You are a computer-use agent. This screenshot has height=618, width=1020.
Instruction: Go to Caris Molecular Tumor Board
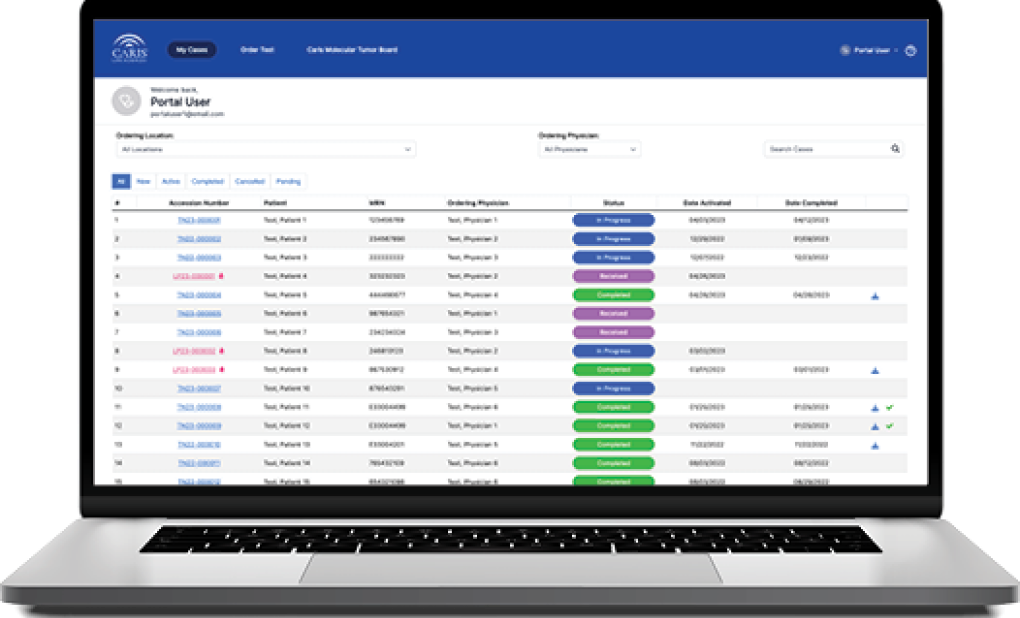tap(351, 49)
